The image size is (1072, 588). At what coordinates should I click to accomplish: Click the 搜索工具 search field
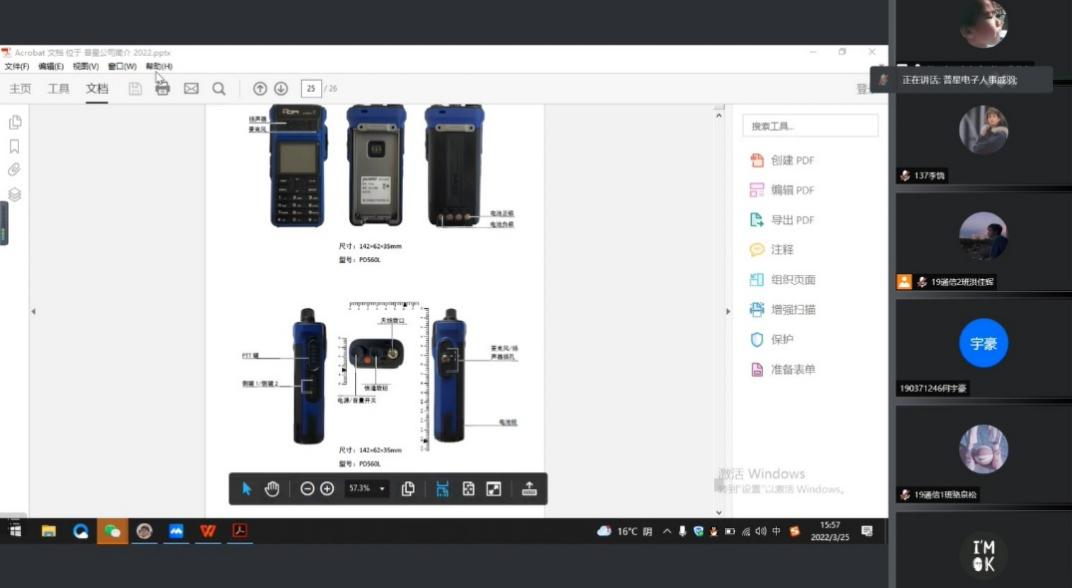[810, 126]
